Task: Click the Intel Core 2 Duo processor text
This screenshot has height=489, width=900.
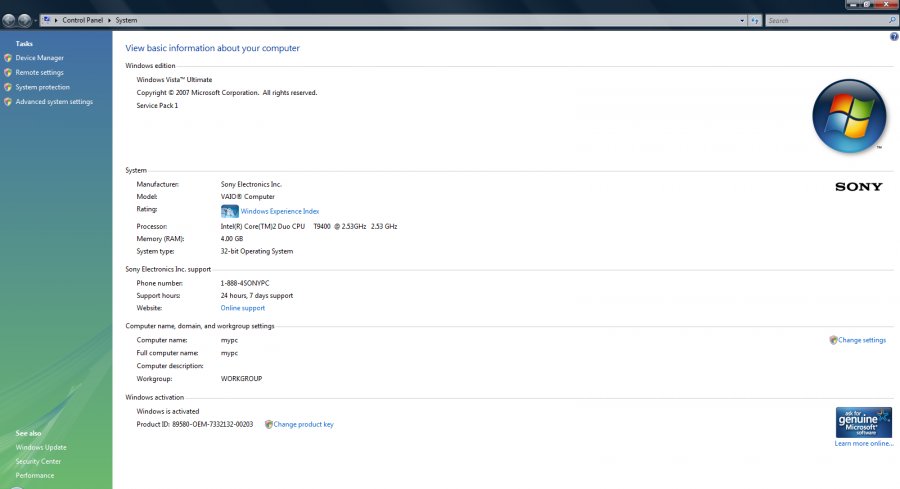Action: point(309,227)
